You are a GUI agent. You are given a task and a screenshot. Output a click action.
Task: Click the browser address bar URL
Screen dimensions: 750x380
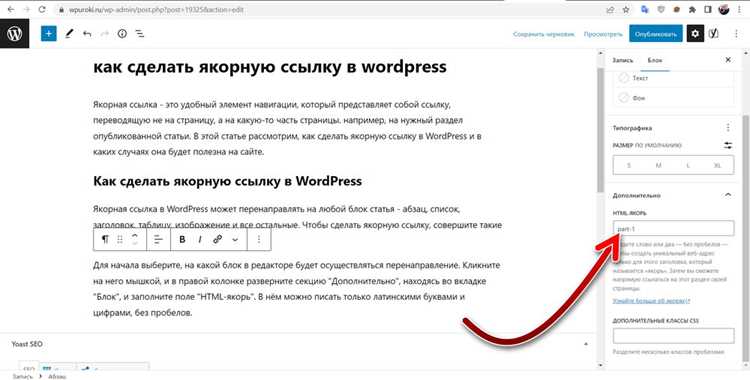click(x=157, y=10)
